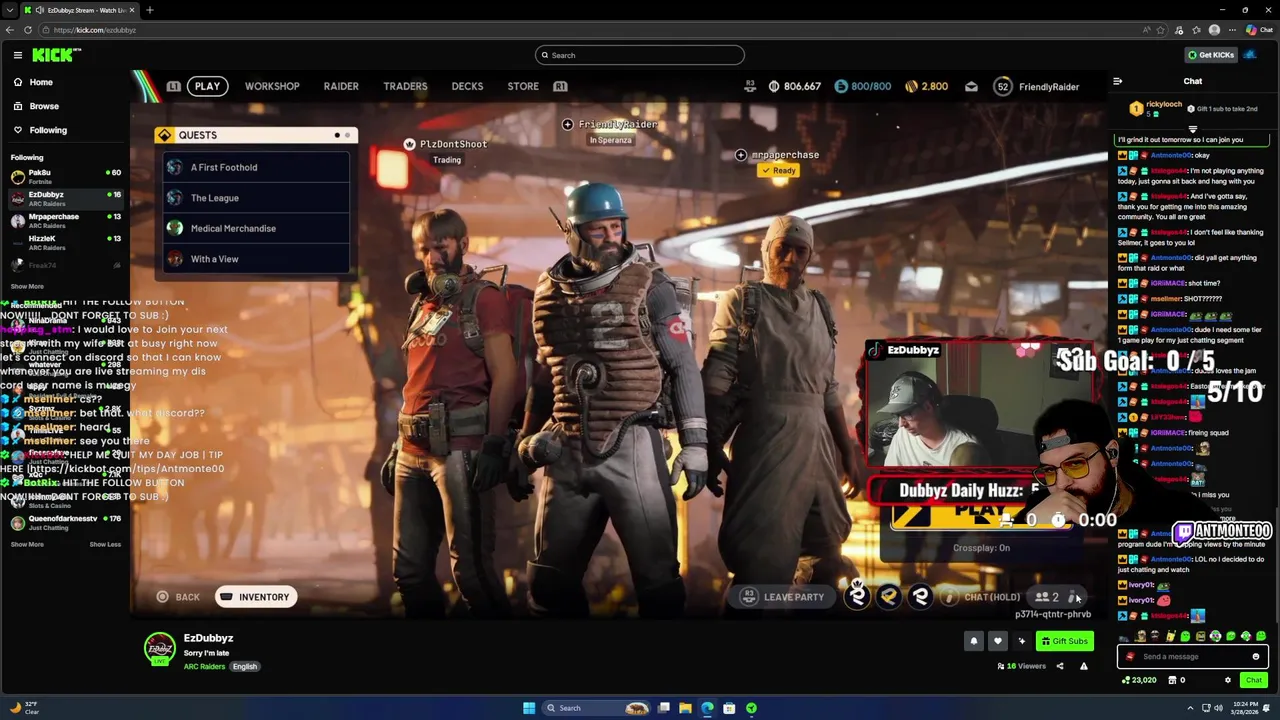Viewport: 1280px width, 720px height.
Task: Open the Queenofdarknesstv recommended channel
Action: (65, 523)
